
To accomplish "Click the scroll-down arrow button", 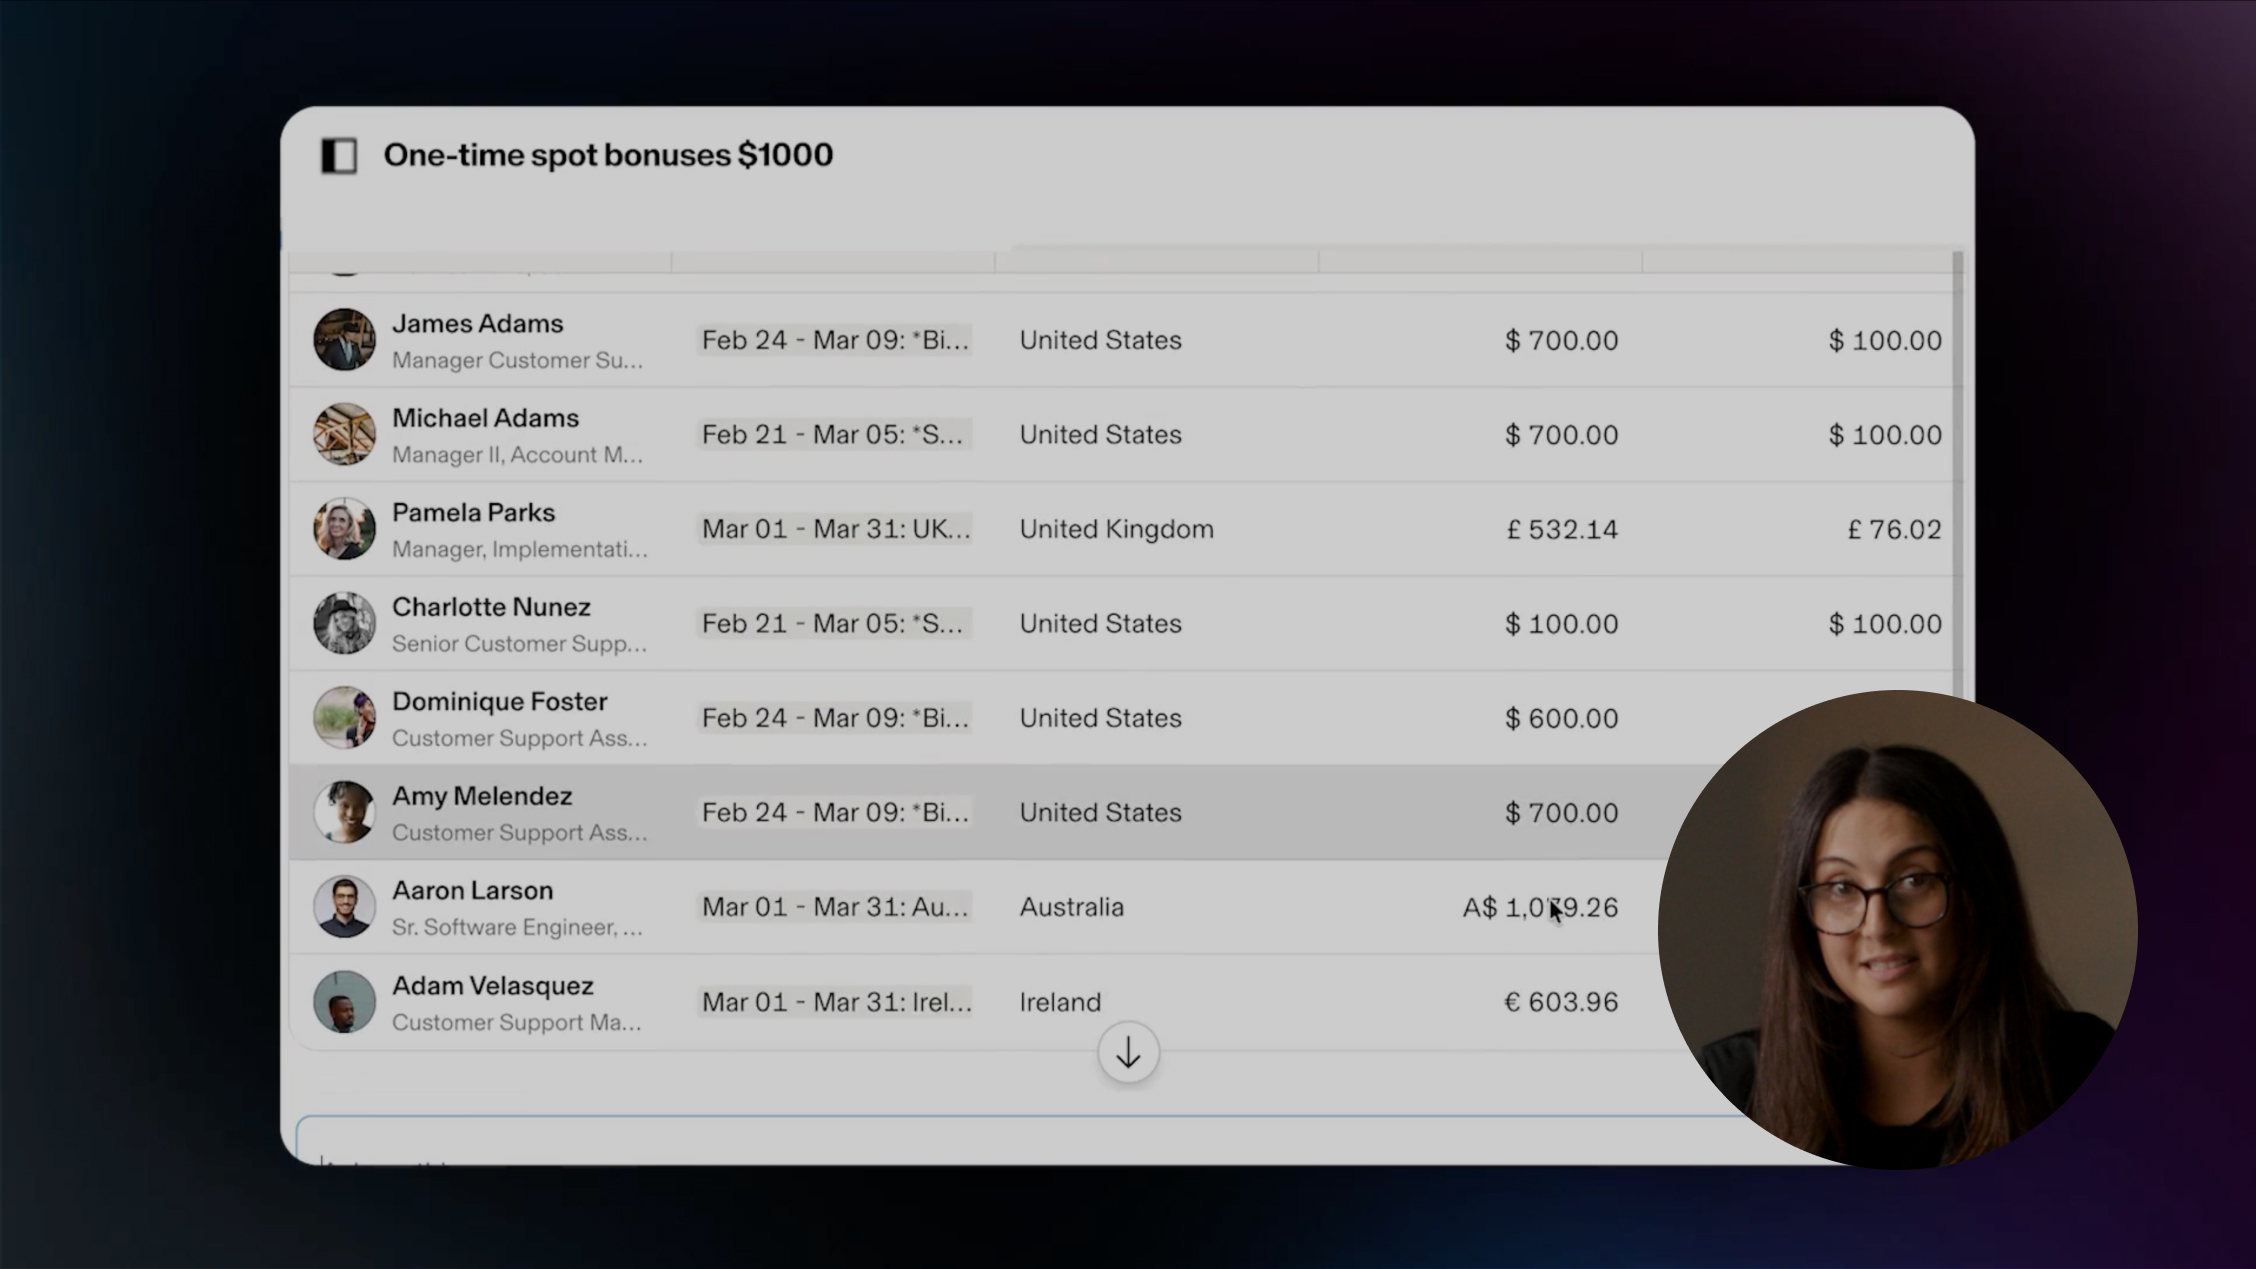I will (1128, 1052).
